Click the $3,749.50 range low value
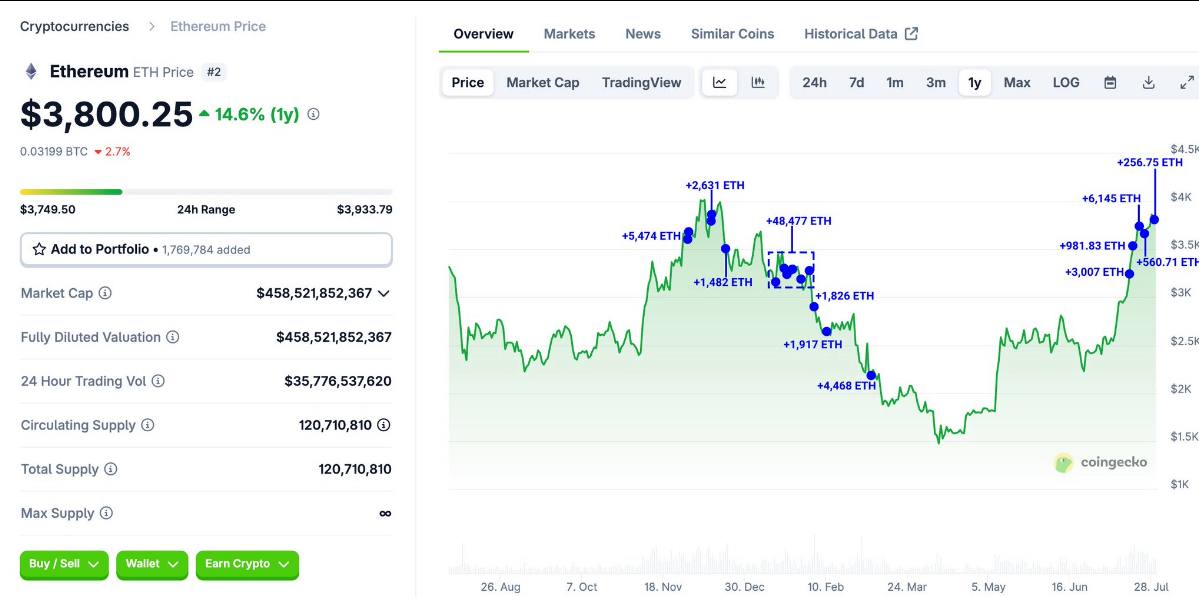The image size is (1199, 597). 47,209
